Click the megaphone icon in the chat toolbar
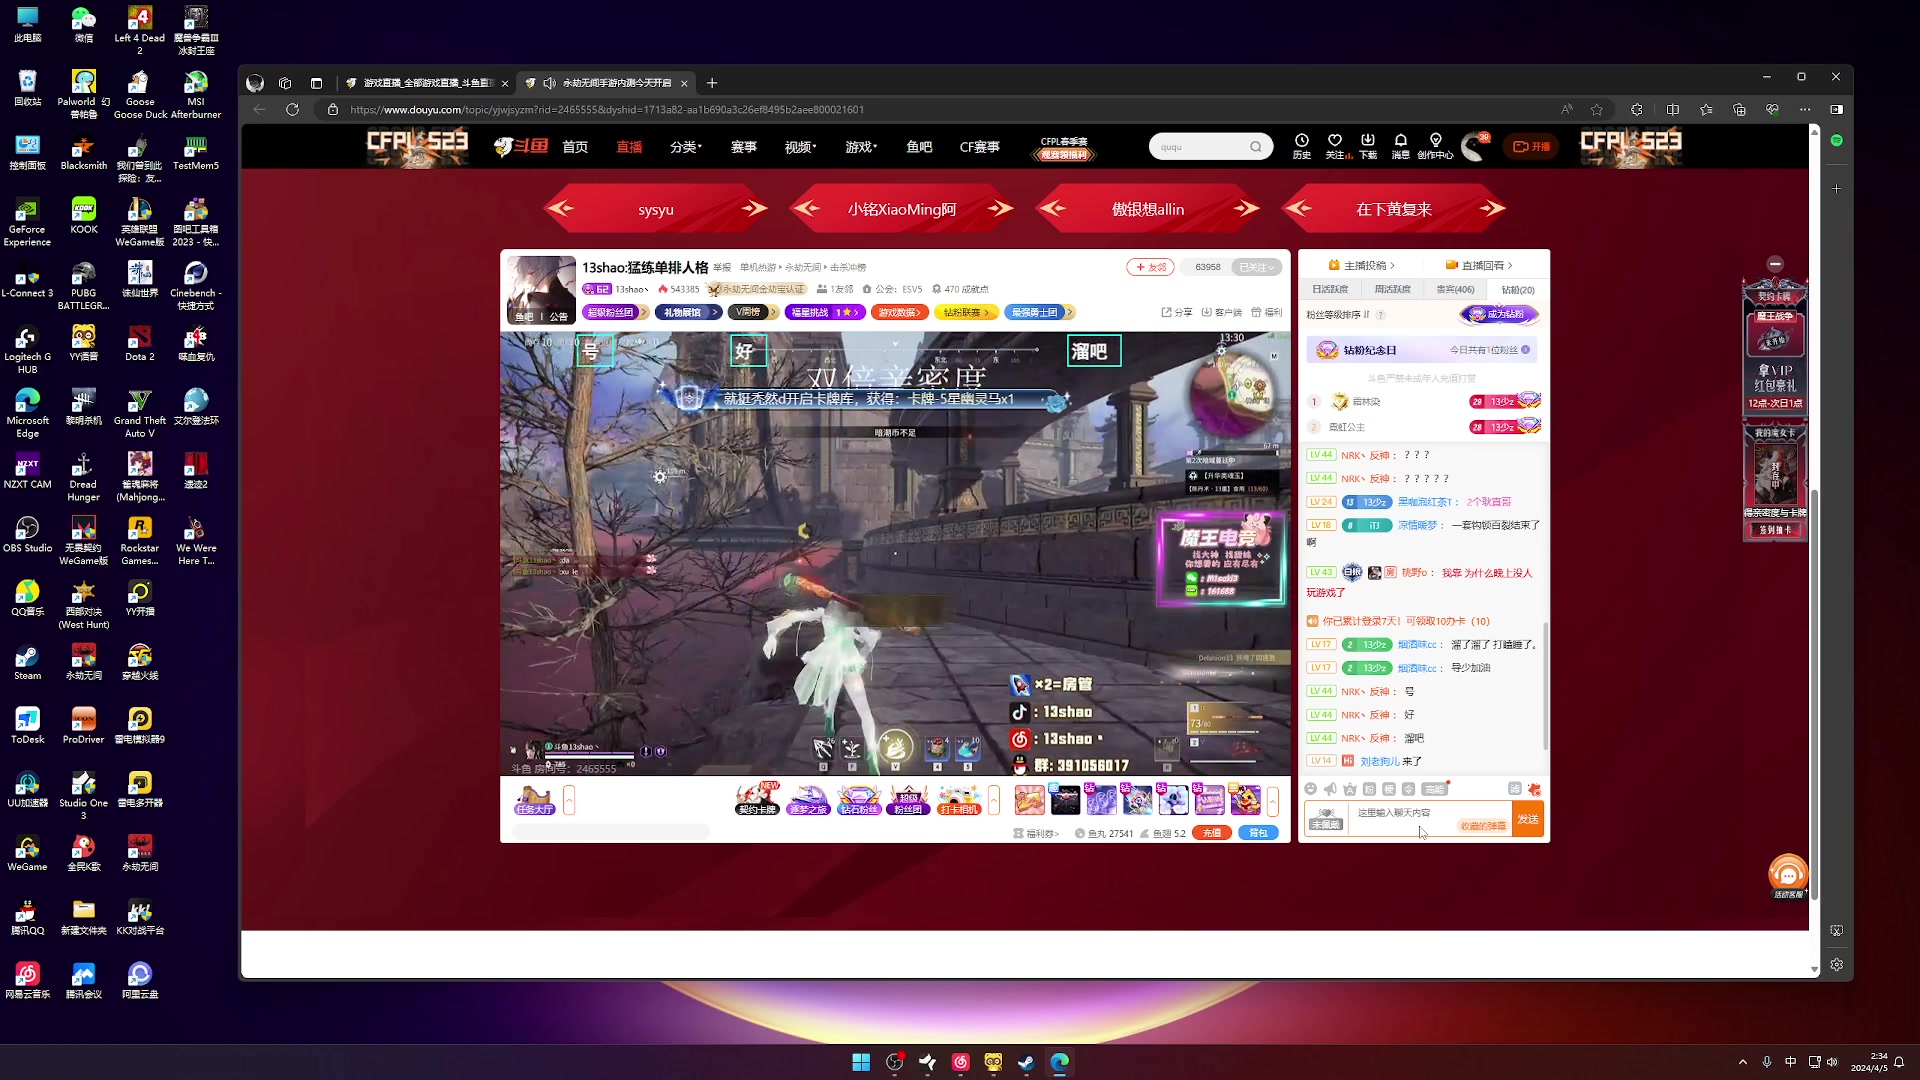This screenshot has width=1920, height=1080. click(1330, 789)
